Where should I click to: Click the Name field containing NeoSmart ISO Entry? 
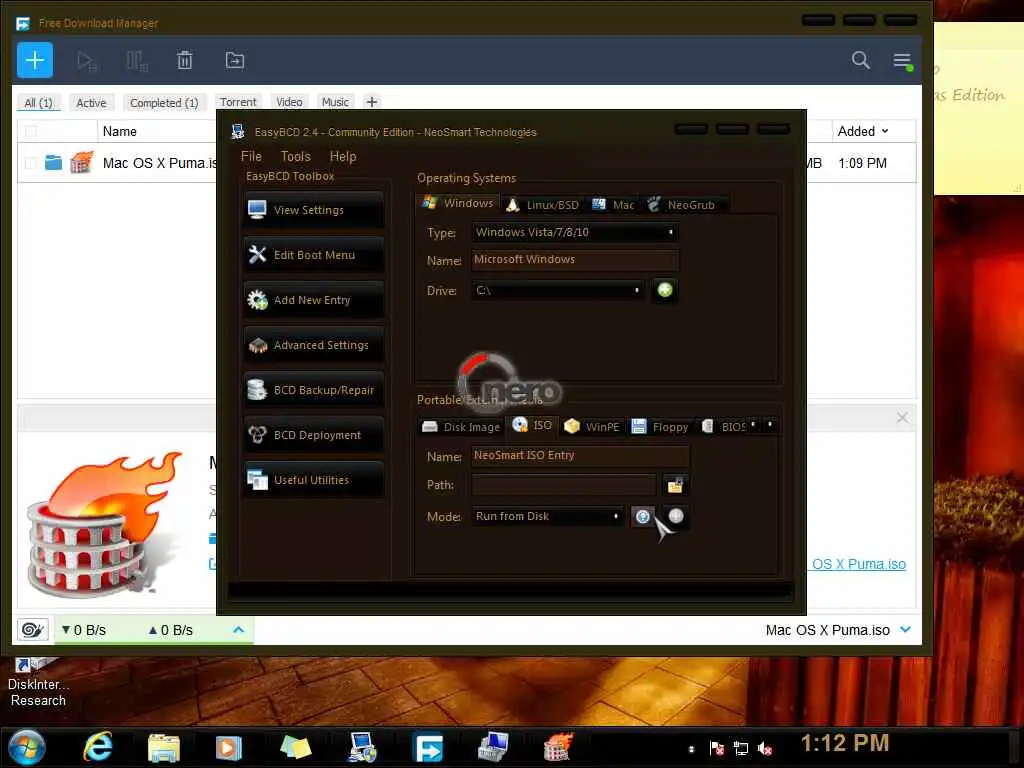pyautogui.click(x=581, y=455)
